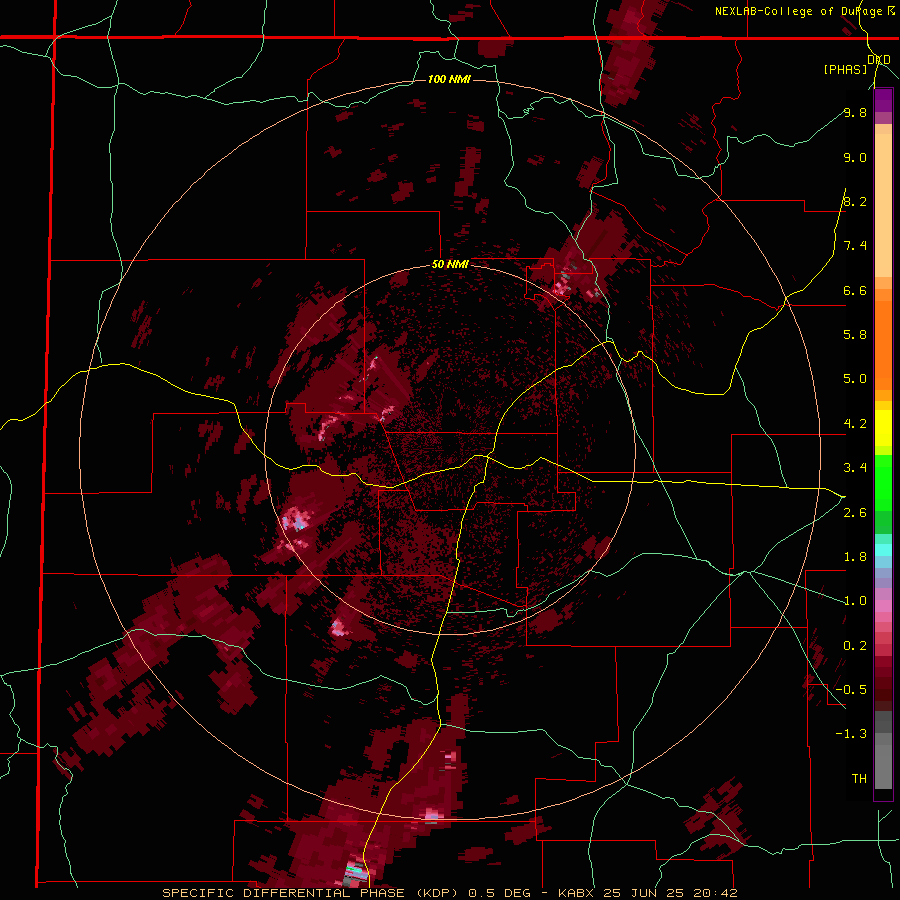The width and height of the screenshot is (900, 900).
Task: Click the 1.0 legend value
Action: pos(855,601)
